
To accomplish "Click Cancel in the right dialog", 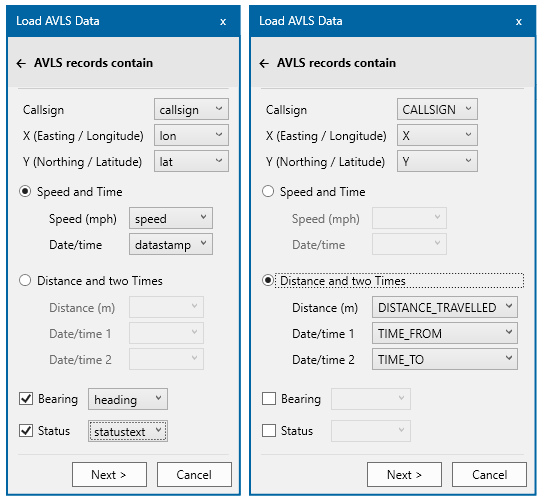I will tap(489, 474).
